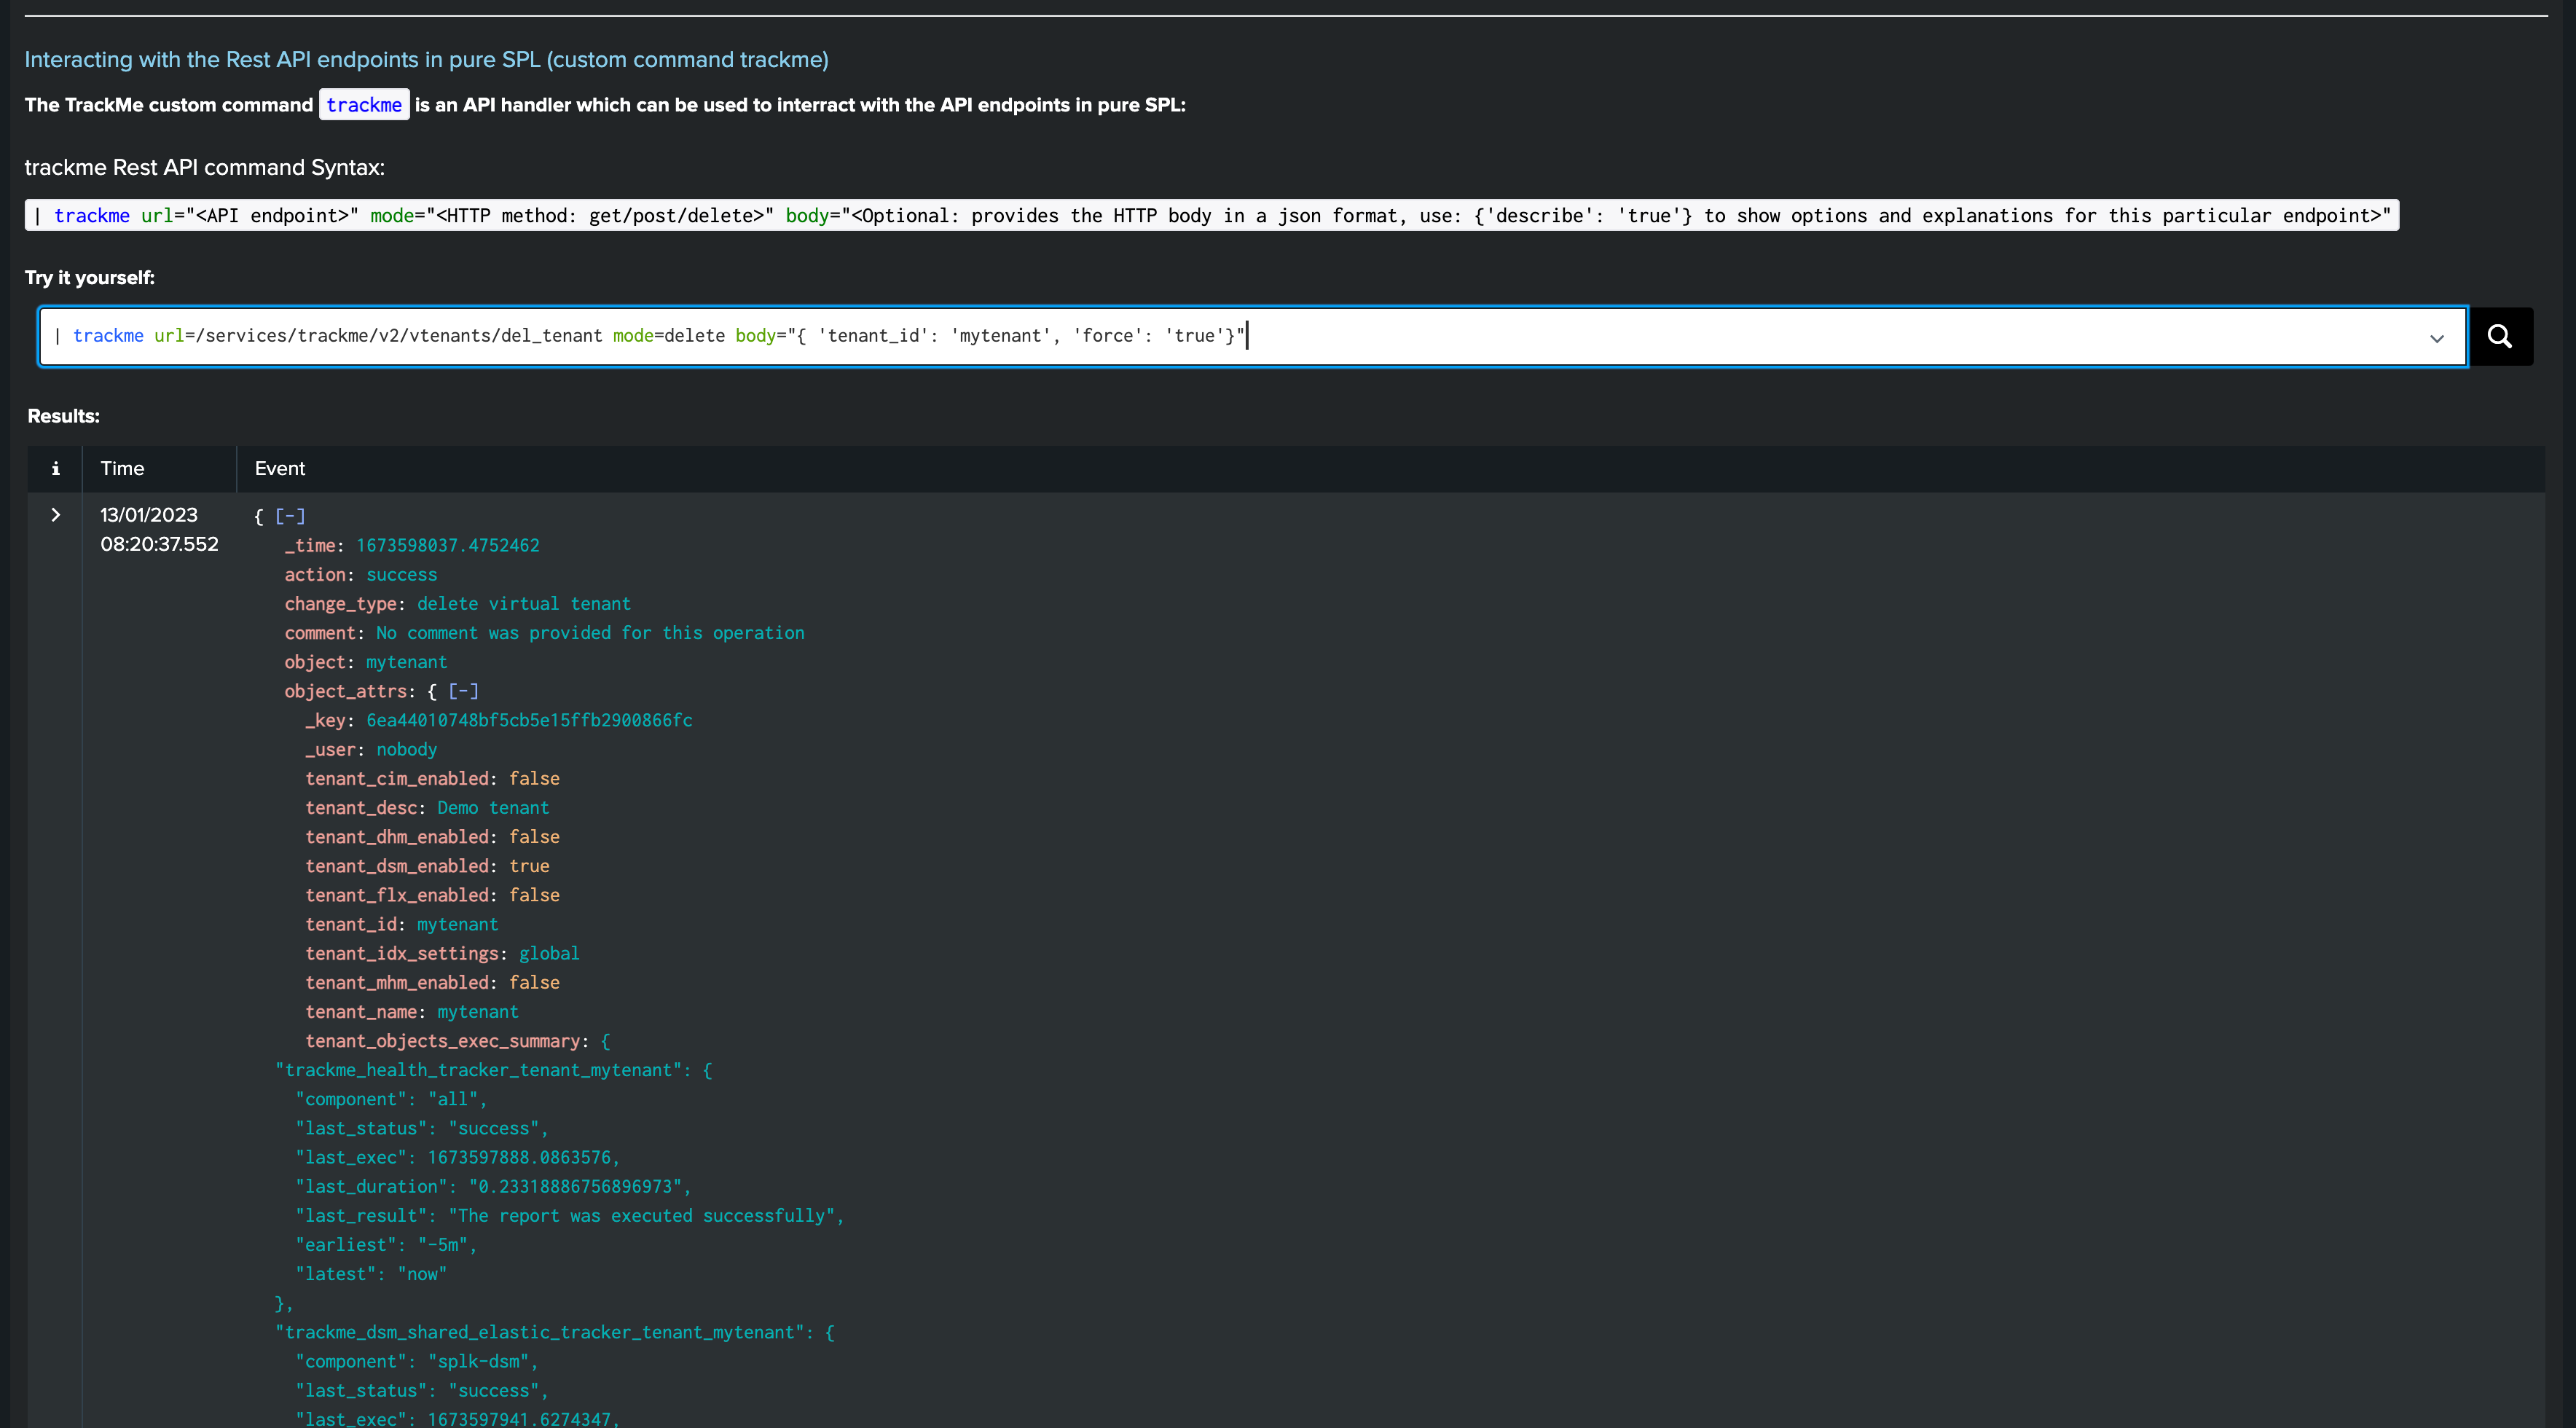Select the _time value 1673598037.4752462
This screenshot has width=2576, height=1428.
pos(448,545)
